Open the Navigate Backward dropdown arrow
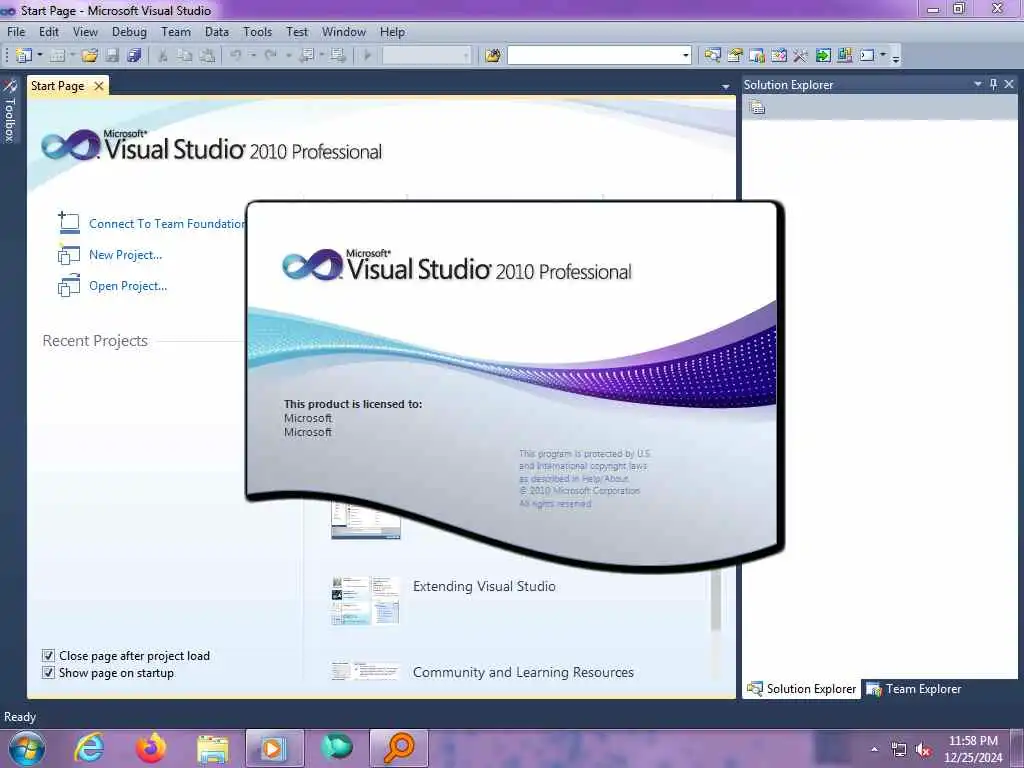1024x768 pixels. [x=322, y=56]
